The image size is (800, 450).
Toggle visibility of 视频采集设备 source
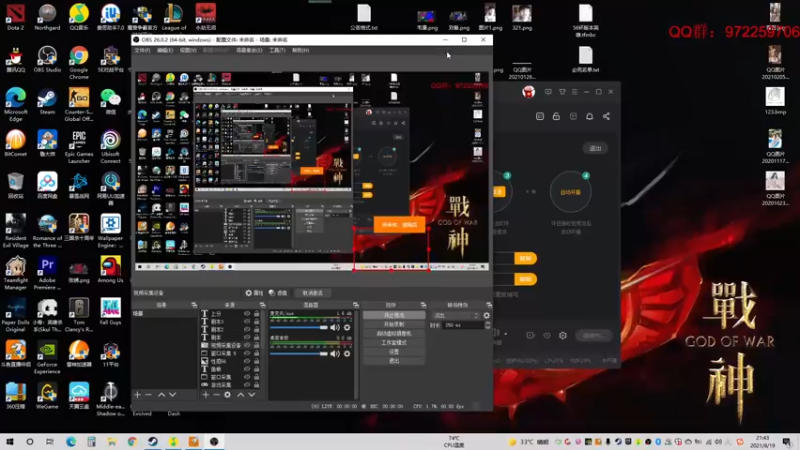(x=247, y=345)
